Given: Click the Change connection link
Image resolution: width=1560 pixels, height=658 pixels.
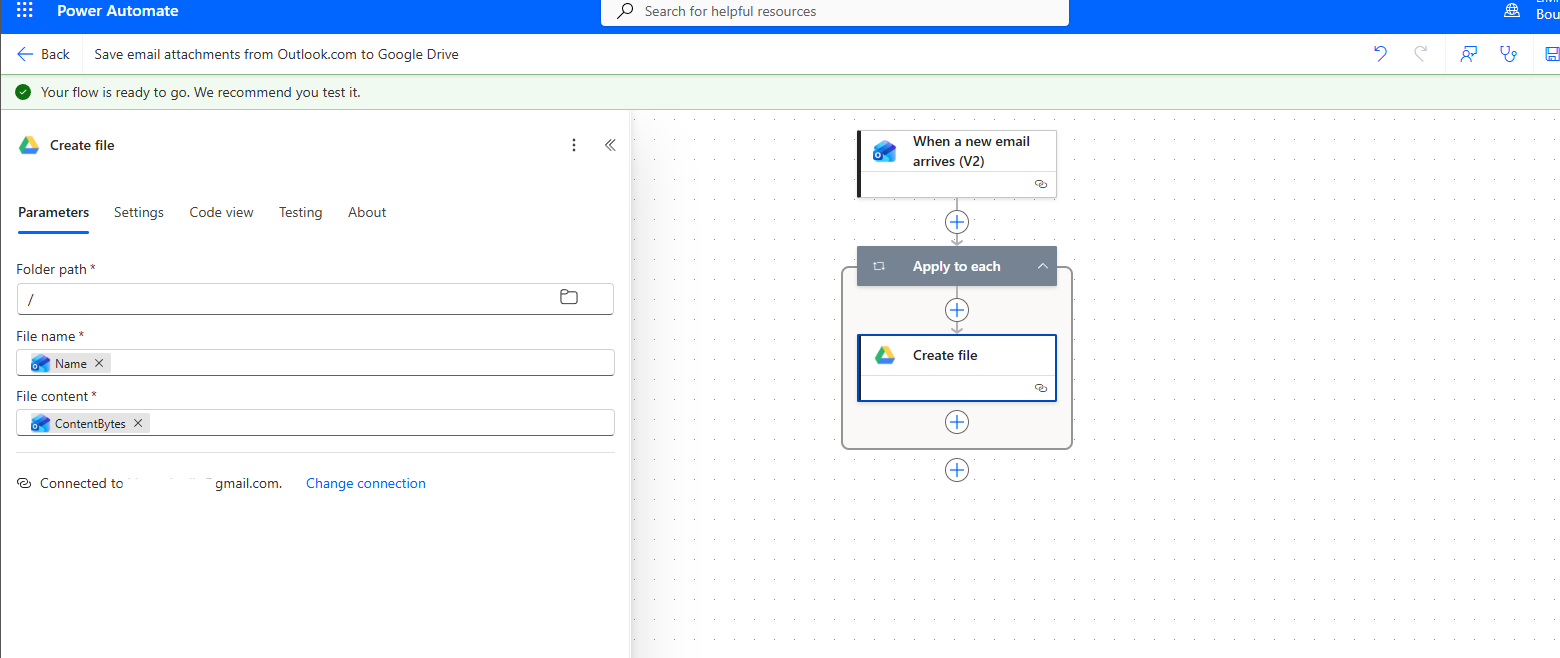Looking at the screenshot, I should pos(365,483).
